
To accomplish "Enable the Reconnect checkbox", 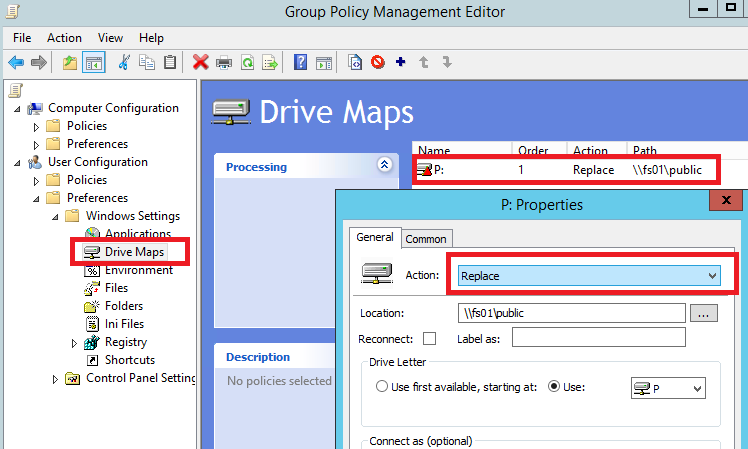I will click(429, 338).
